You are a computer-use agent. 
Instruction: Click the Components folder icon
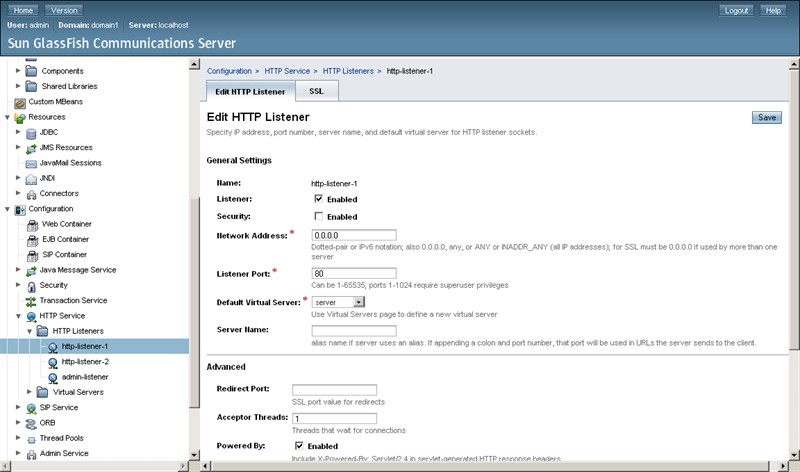(x=31, y=71)
